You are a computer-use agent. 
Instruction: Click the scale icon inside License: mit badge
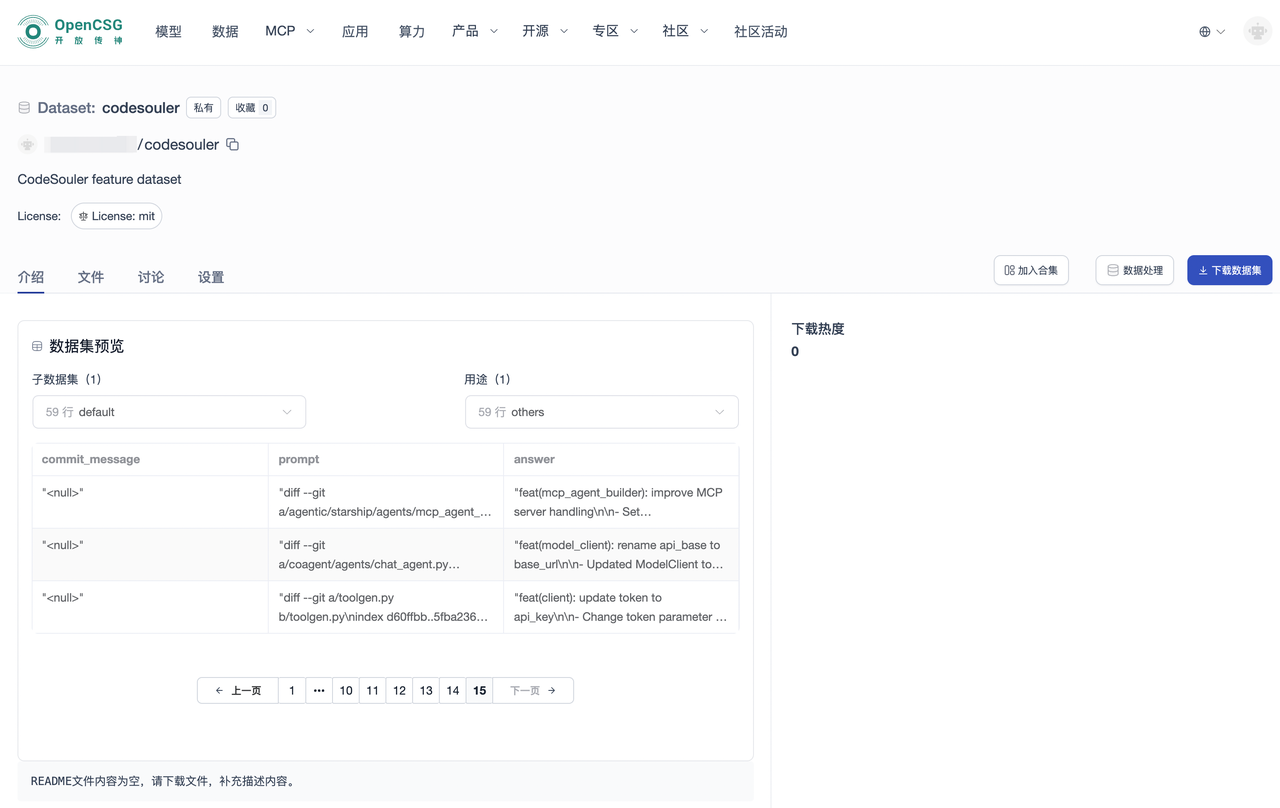(85, 216)
